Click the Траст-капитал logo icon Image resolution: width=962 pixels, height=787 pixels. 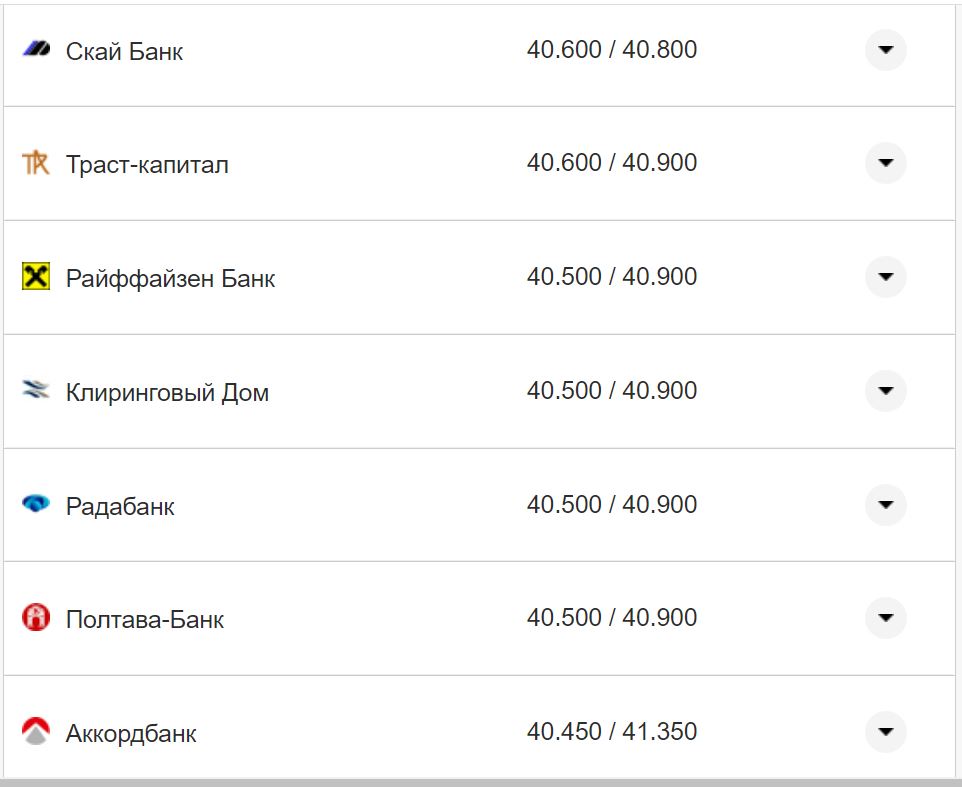pos(36,163)
